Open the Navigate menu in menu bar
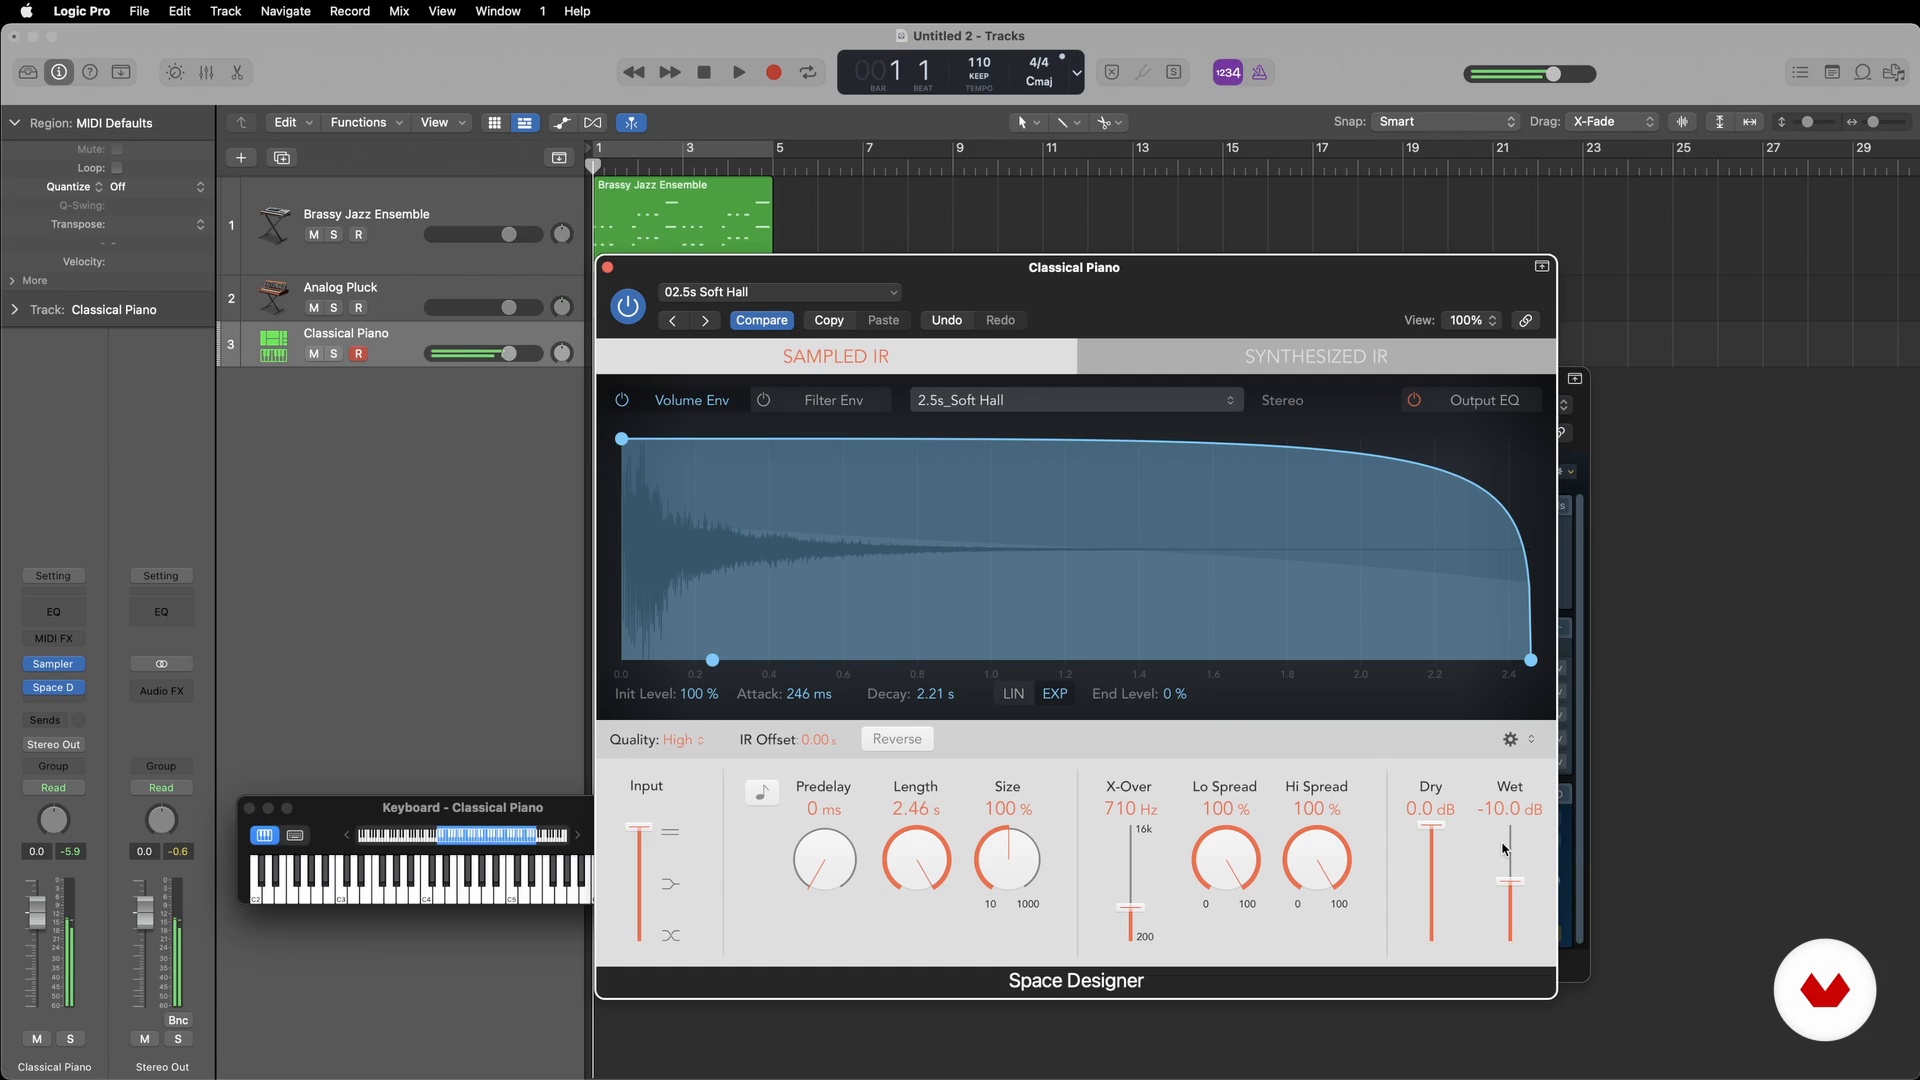 pos(285,11)
